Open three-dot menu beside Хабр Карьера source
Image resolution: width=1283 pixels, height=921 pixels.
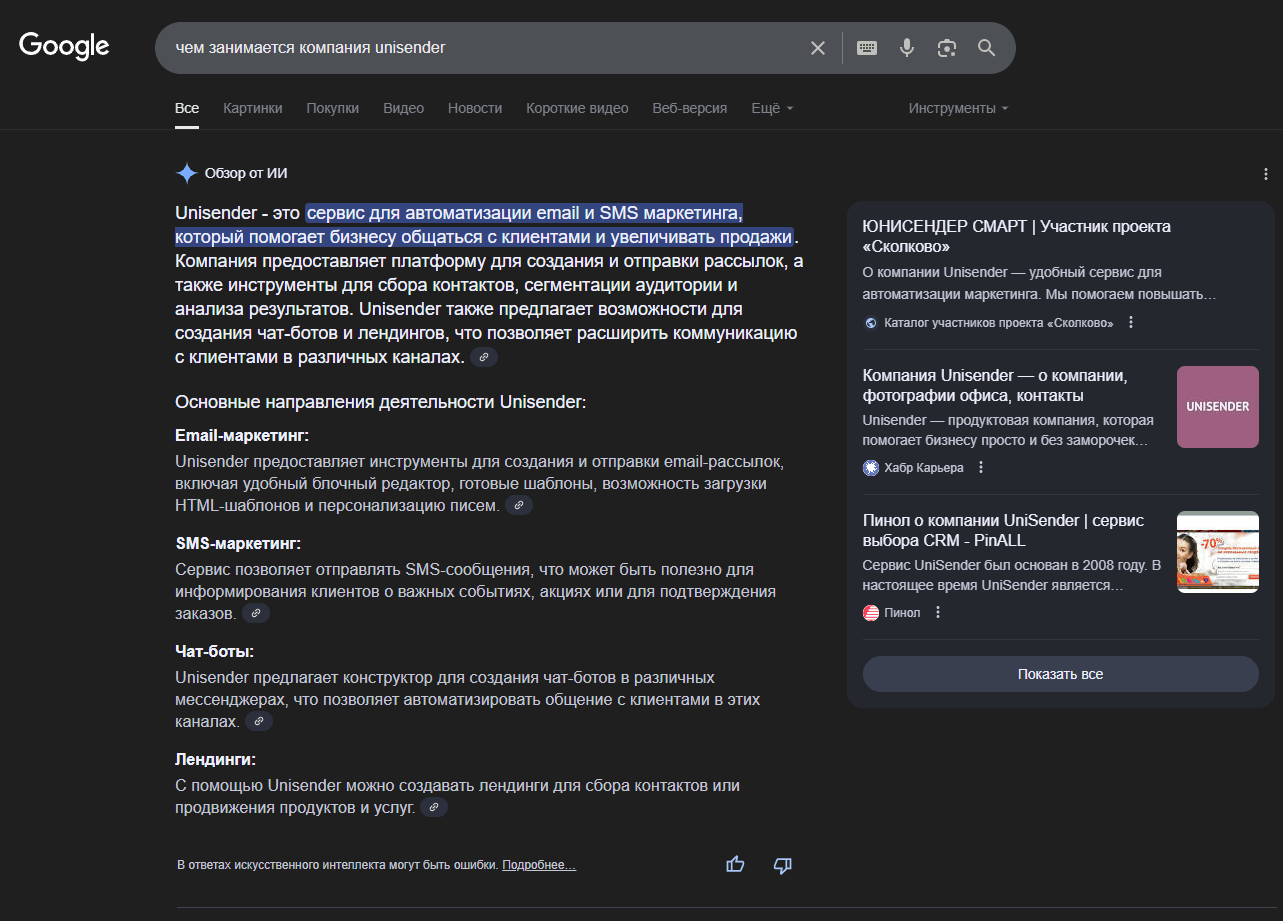click(x=981, y=467)
